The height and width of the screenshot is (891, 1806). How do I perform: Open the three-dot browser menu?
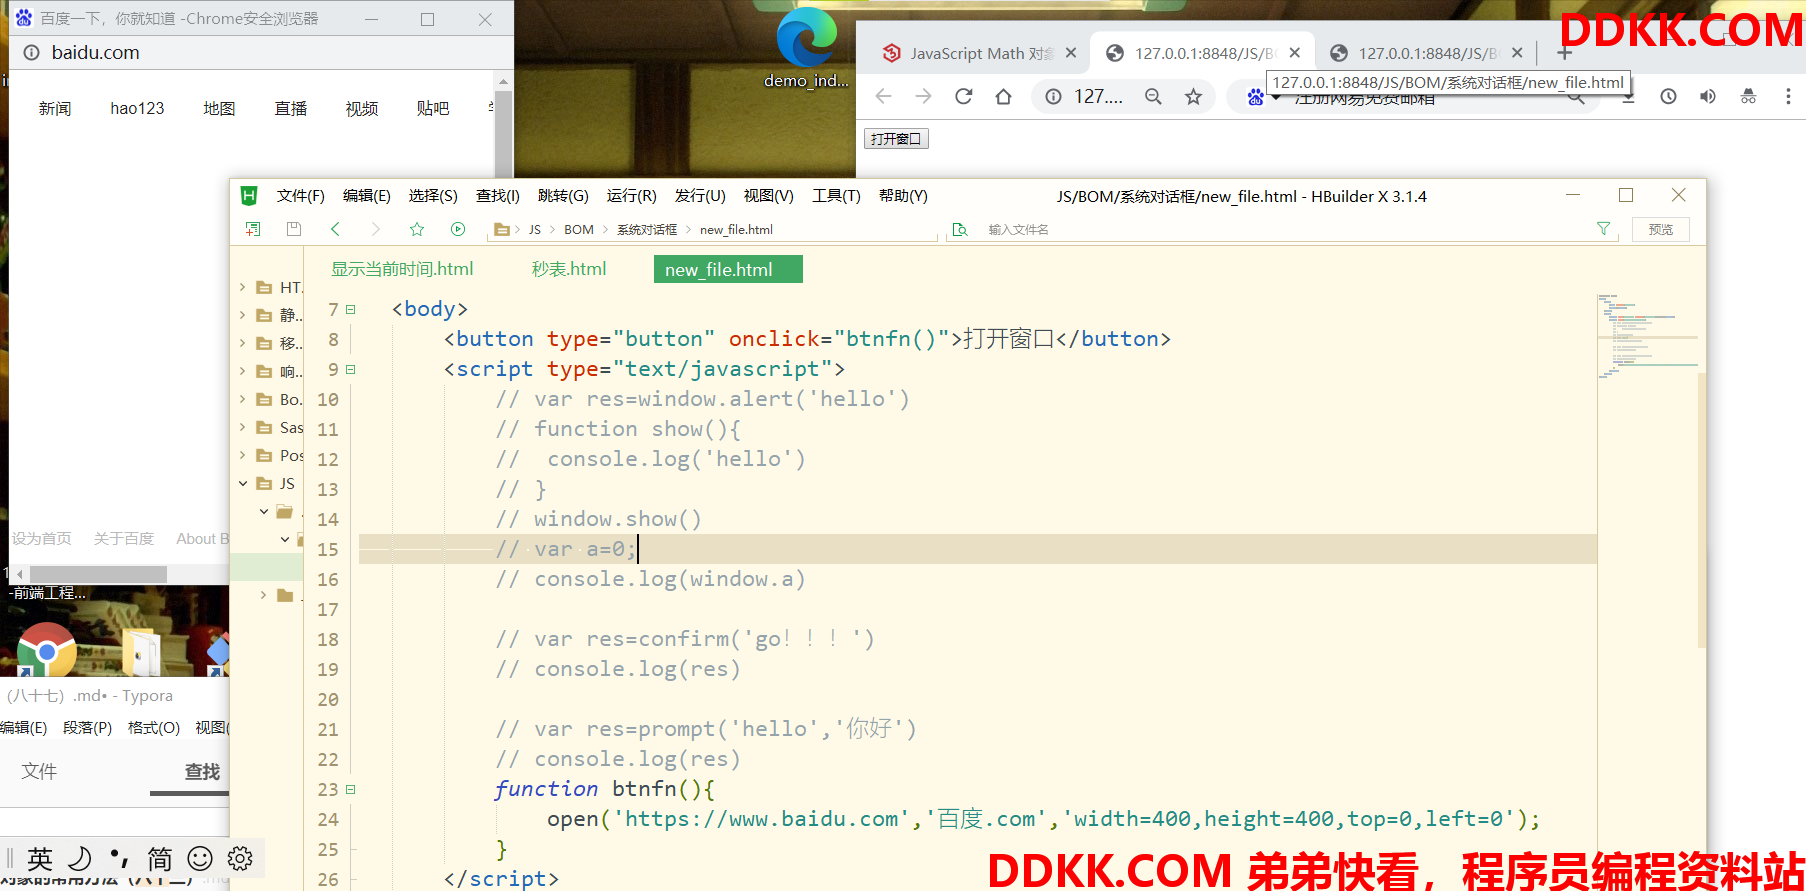click(x=1788, y=96)
